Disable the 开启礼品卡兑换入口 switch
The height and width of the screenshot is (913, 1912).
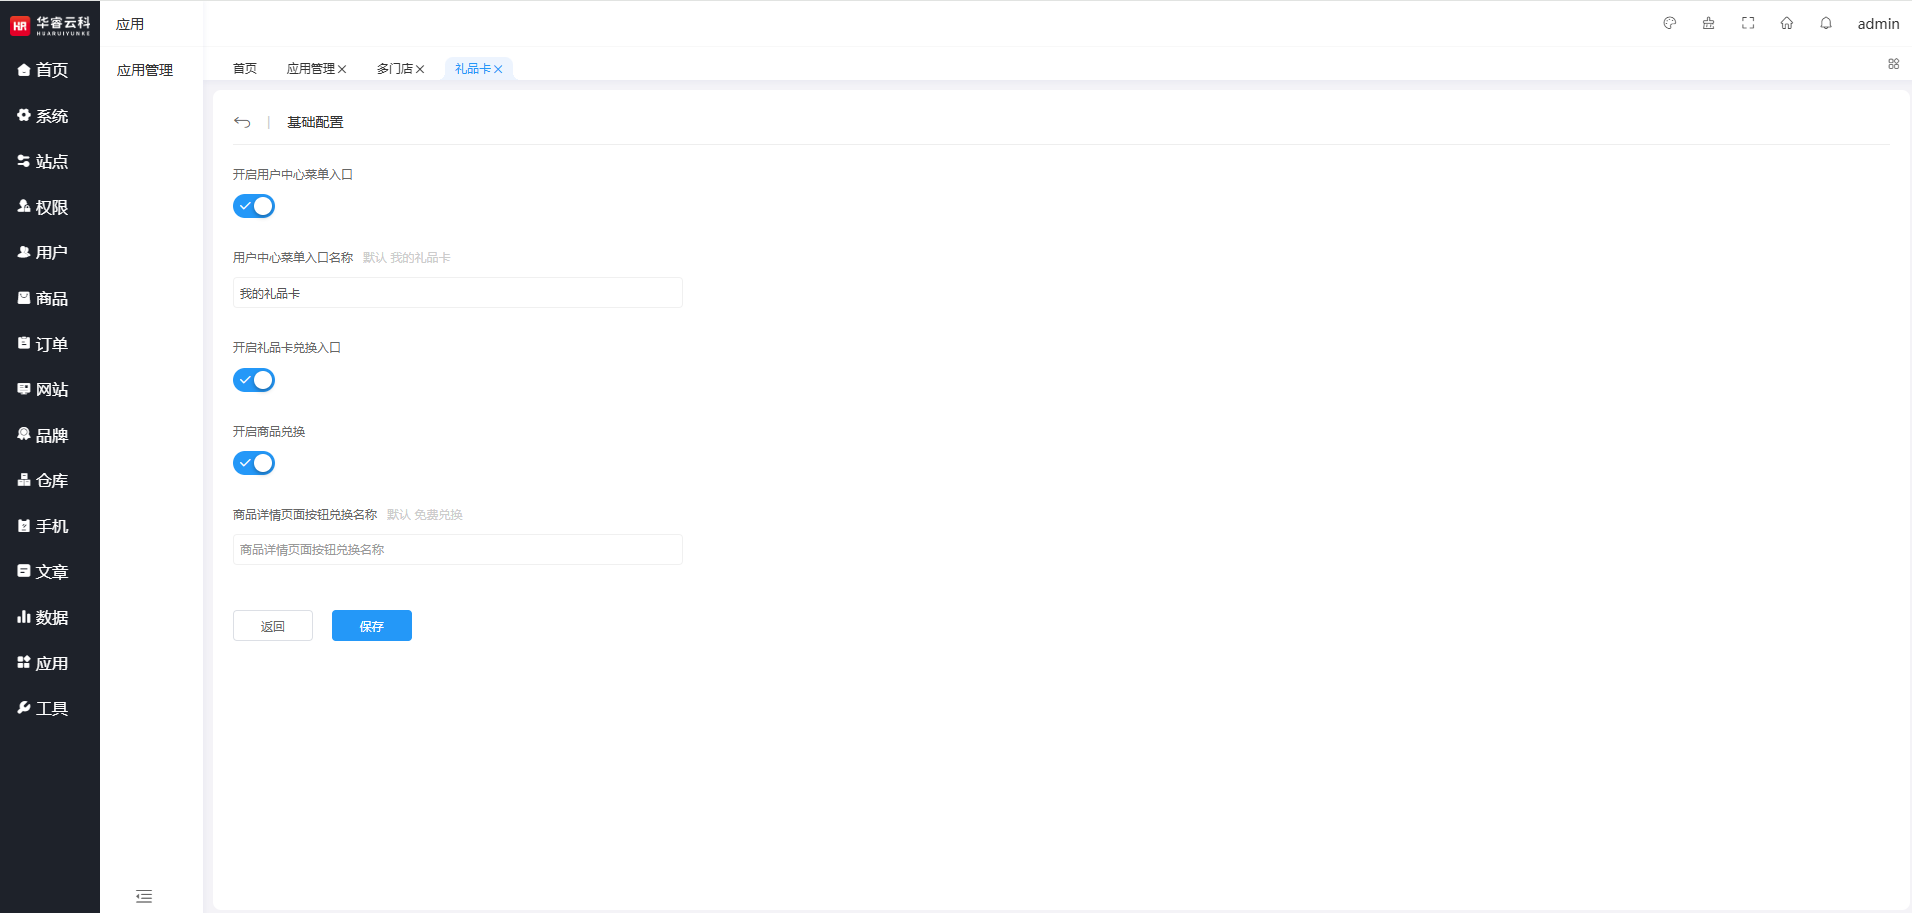point(254,380)
